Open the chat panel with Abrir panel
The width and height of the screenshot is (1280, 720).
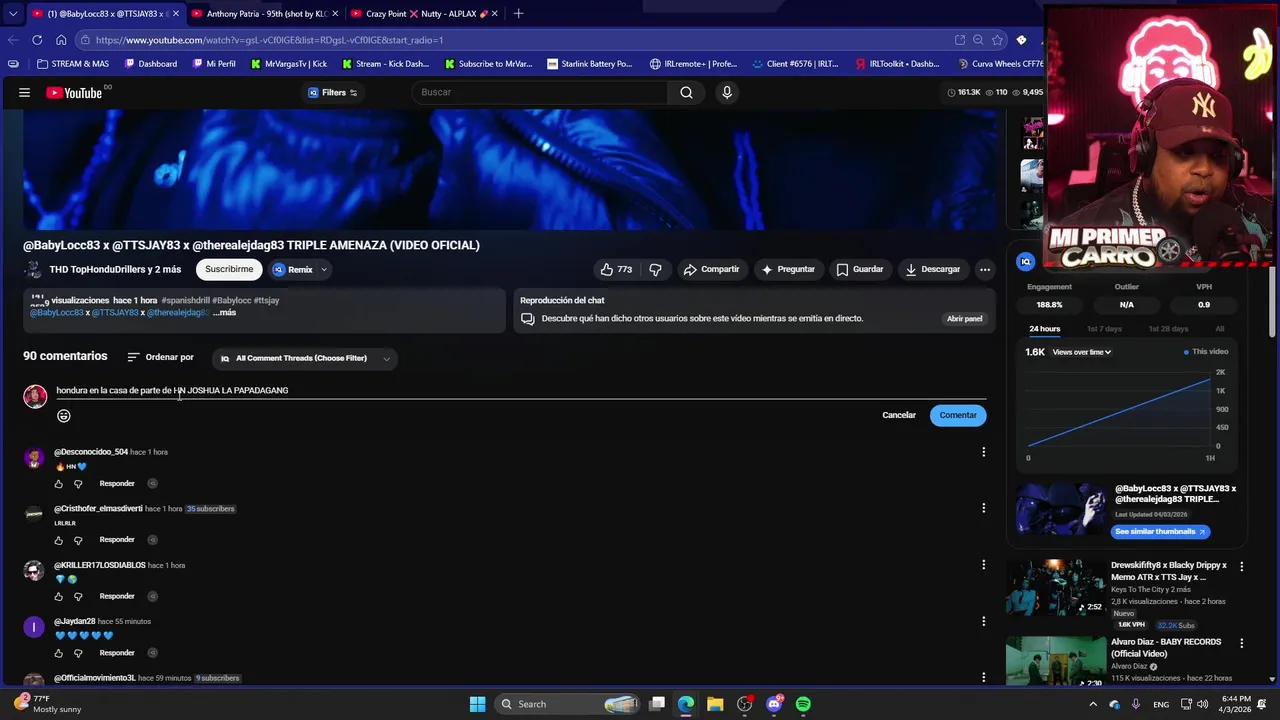tap(964, 318)
